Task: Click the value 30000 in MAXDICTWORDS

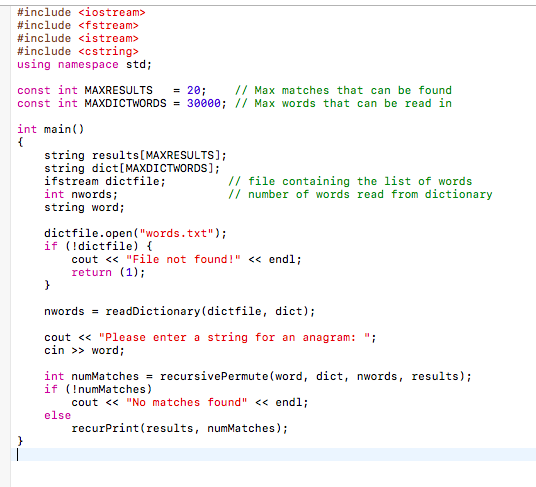Action: [204, 103]
